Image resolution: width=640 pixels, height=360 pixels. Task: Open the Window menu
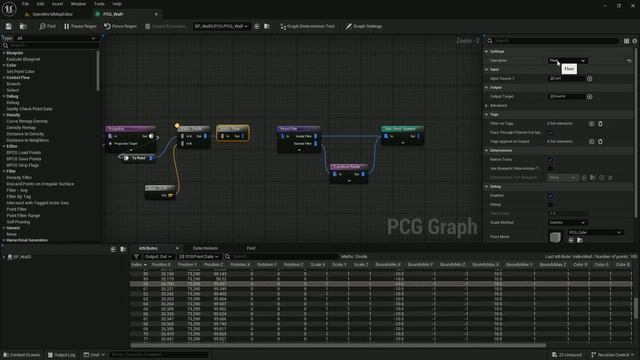tap(78, 4)
